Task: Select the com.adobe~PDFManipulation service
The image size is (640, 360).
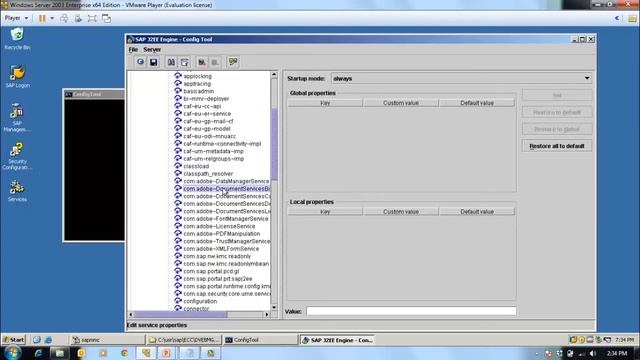Action: pyautogui.click(x=221, y=233)
